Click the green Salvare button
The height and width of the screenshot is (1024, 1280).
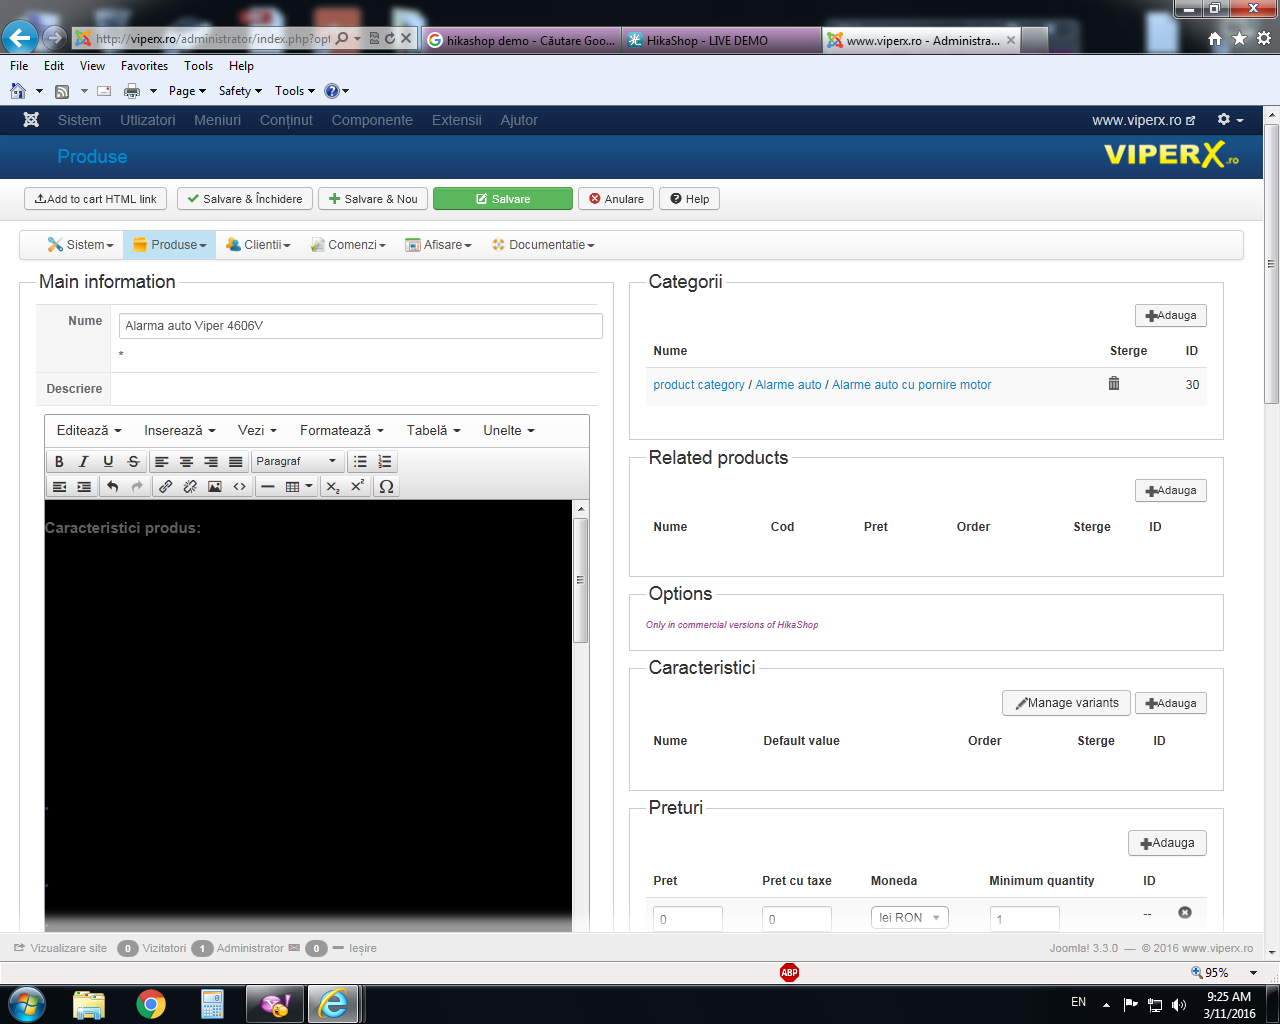pyautogui.click(x=503, y=199)
